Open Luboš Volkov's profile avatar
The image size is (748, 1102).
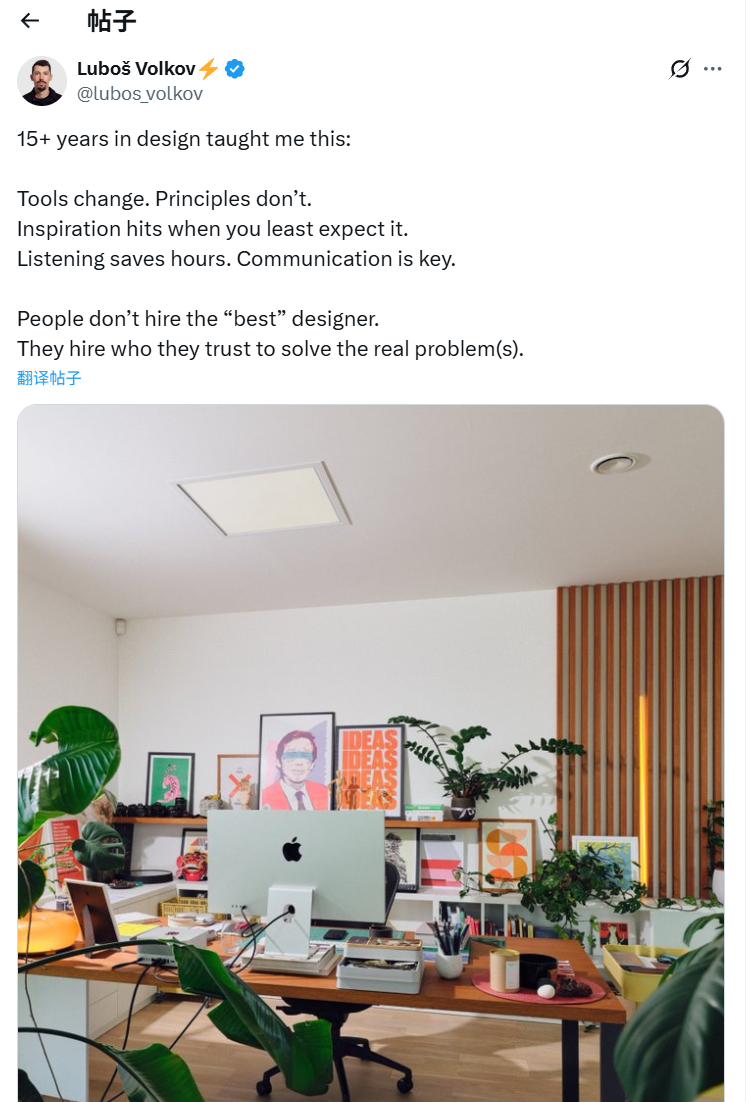click(x=42, y=81)
